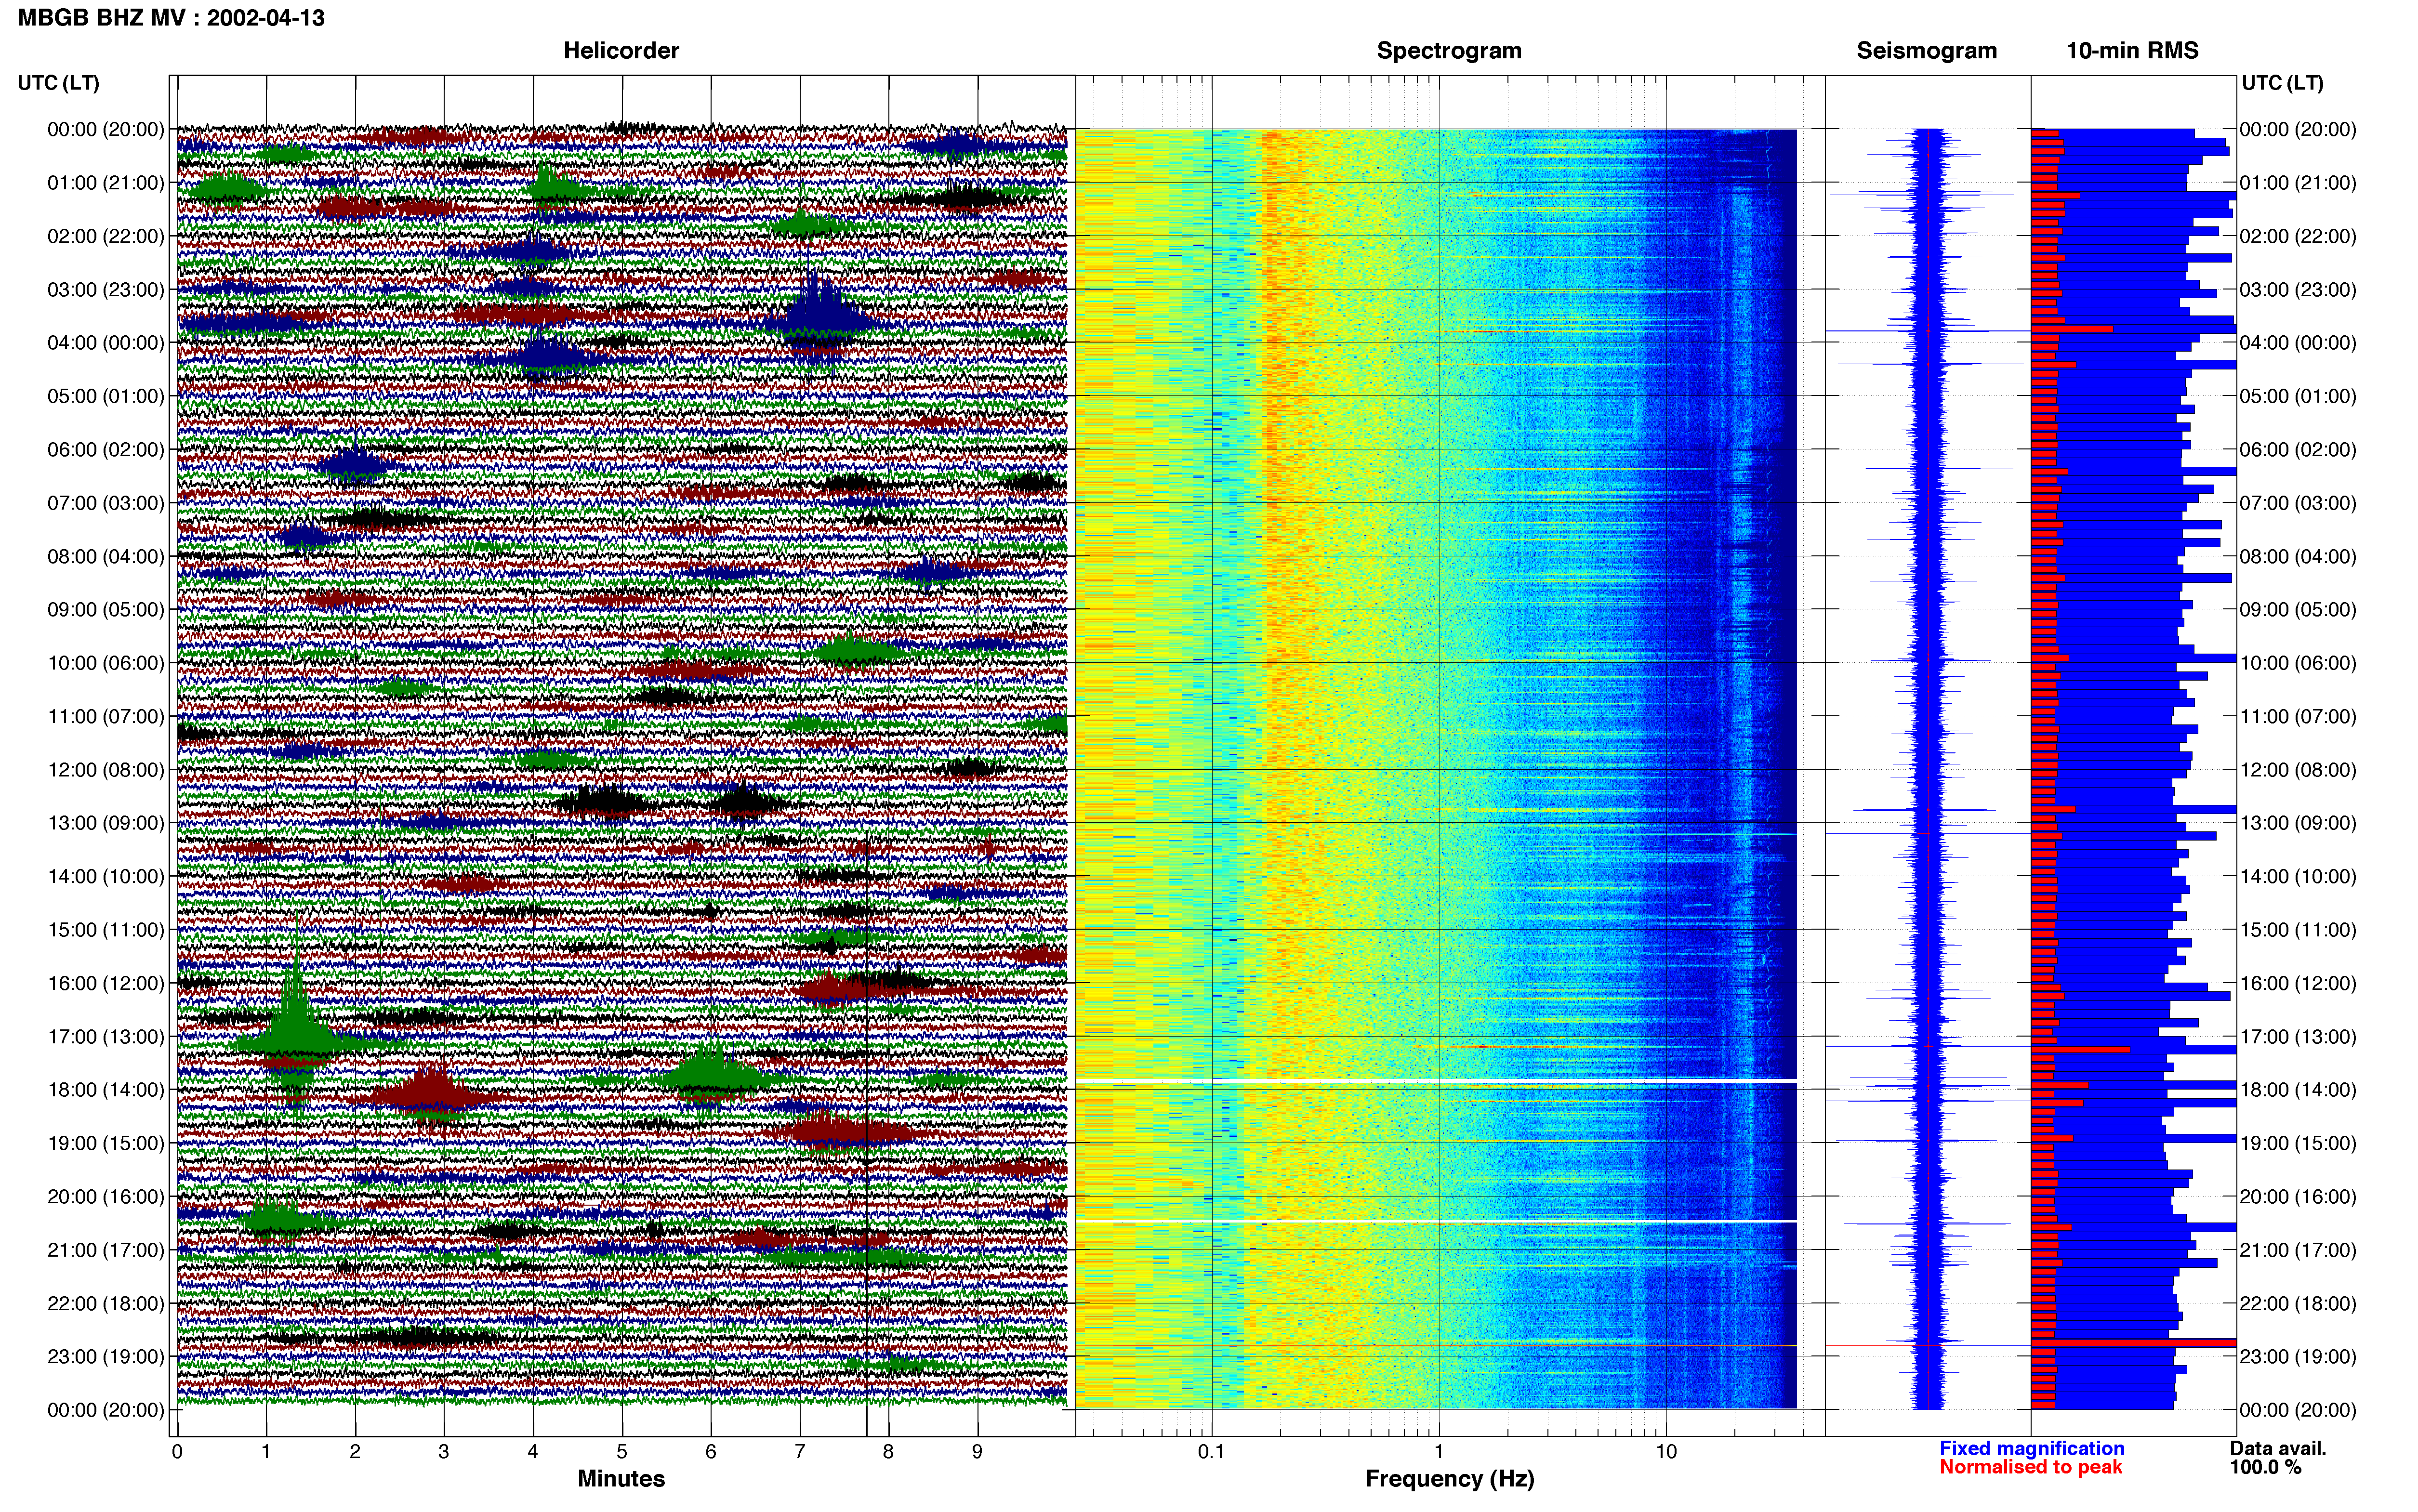Click the right 'UTC (LT)' axis label

tap(2282, 83)
